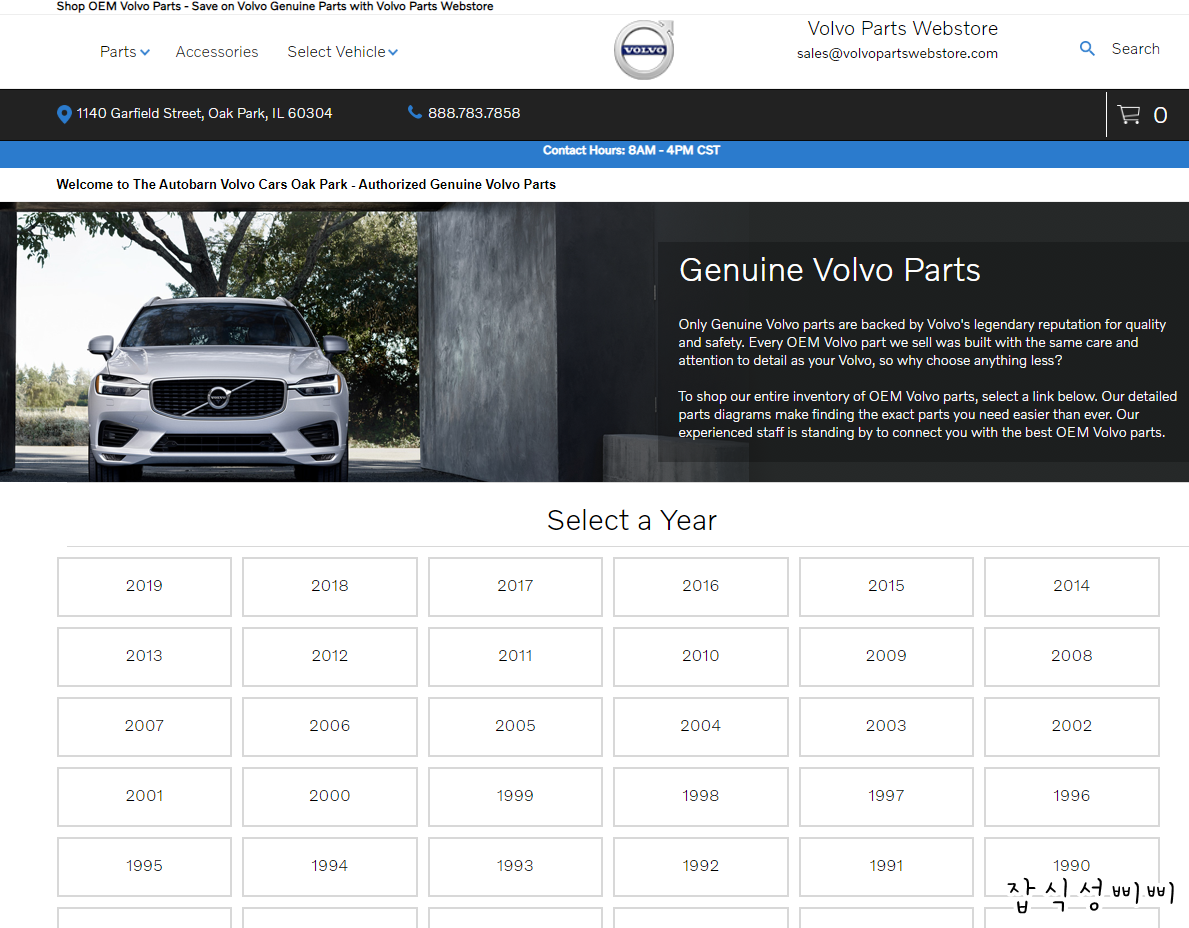Viewport: 1189px width, 928px height.
Task: Click the sales@volvopartswebstore.com email link
Action: pyautogui.click(x=897, y=54)
